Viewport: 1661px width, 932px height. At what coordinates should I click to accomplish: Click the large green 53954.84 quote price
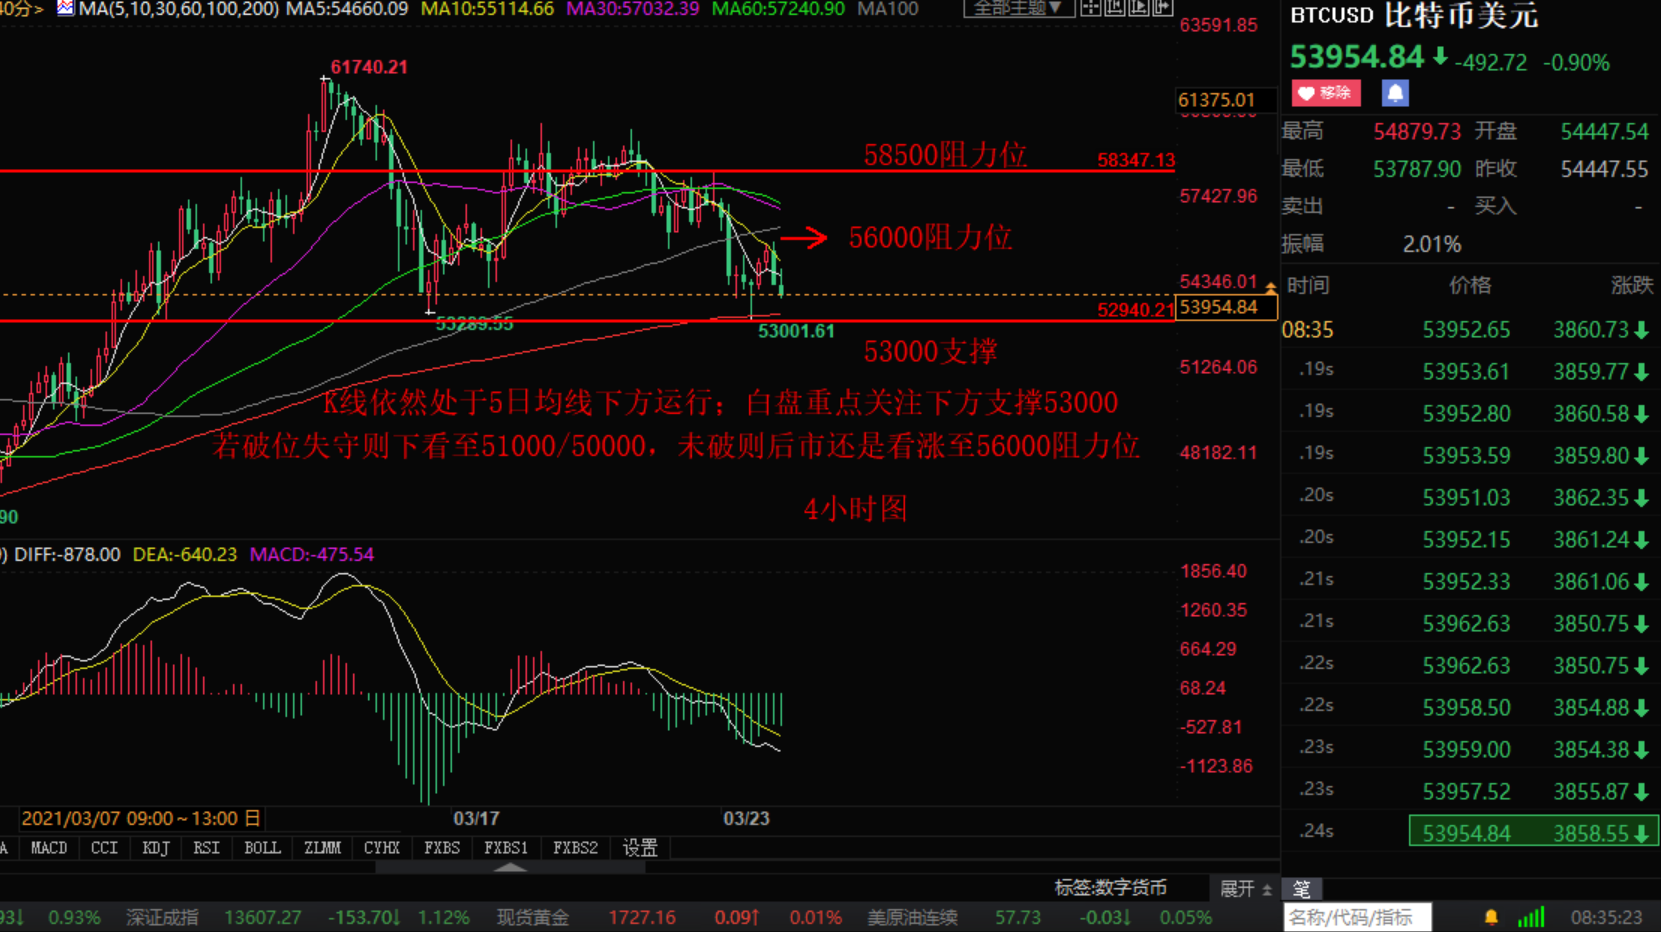click(x=1356, y=57)
